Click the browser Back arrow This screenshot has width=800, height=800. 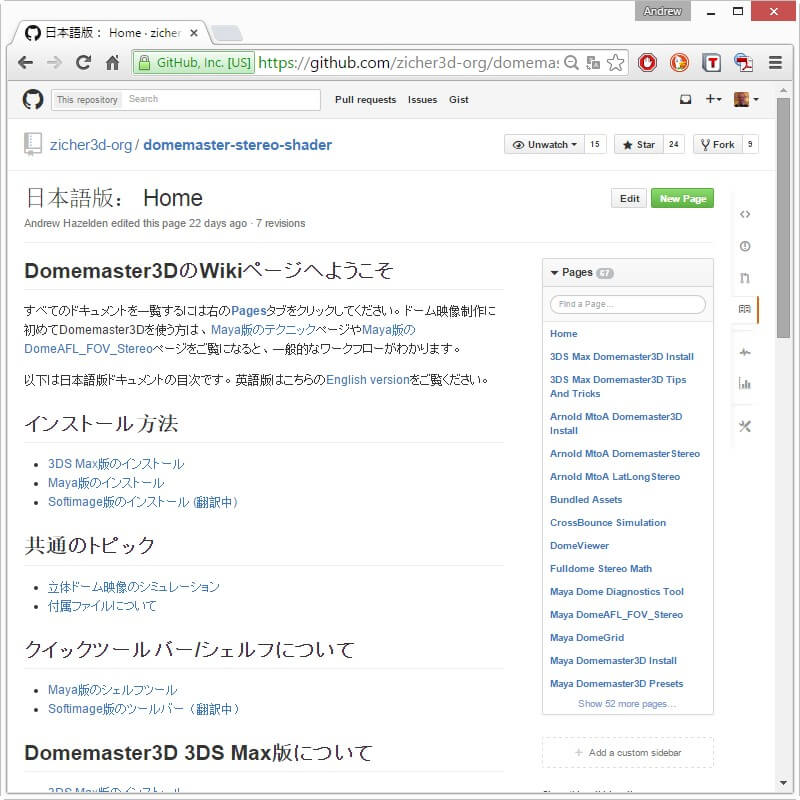25,63
